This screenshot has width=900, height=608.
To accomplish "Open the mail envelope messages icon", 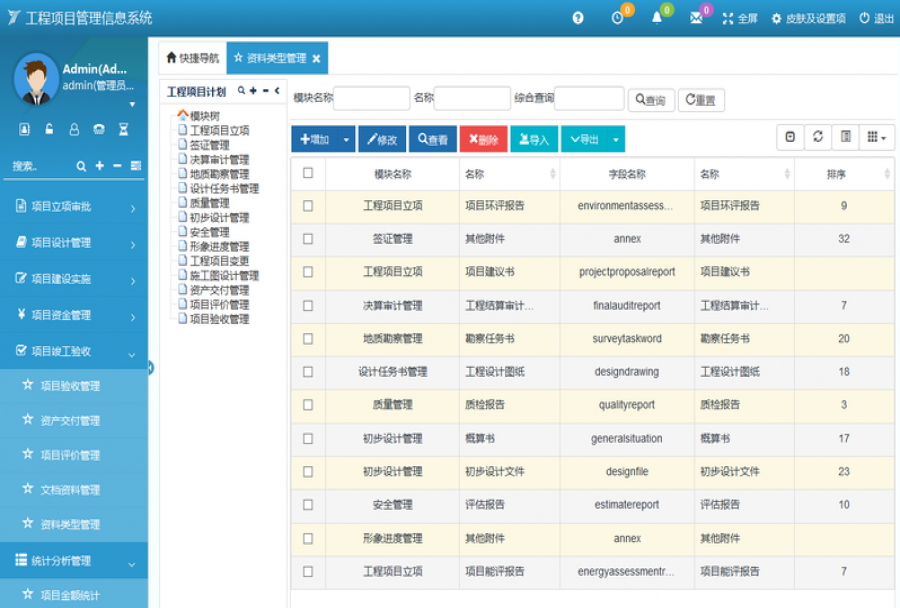I will pos(696,18).
